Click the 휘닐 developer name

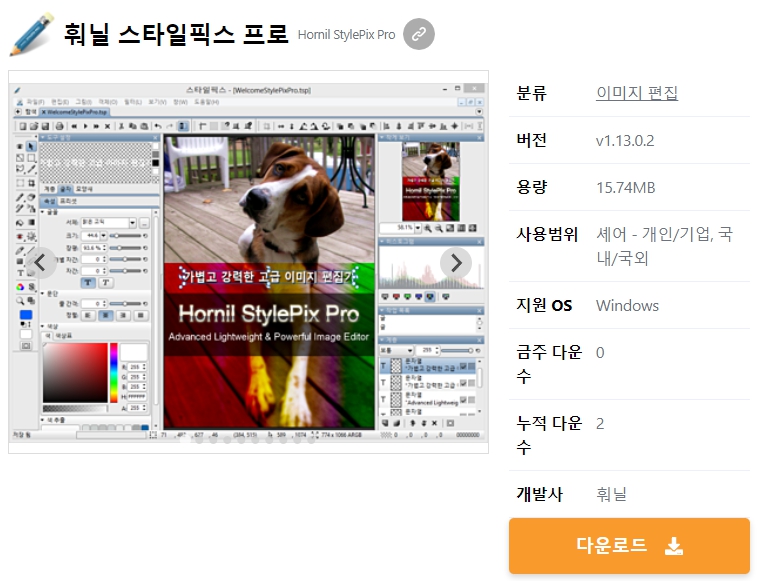611,494
